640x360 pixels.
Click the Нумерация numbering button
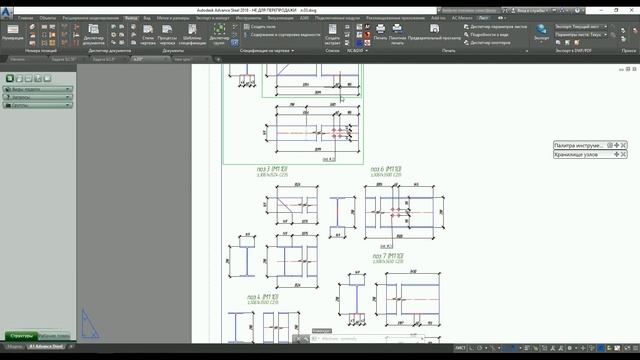13,33
